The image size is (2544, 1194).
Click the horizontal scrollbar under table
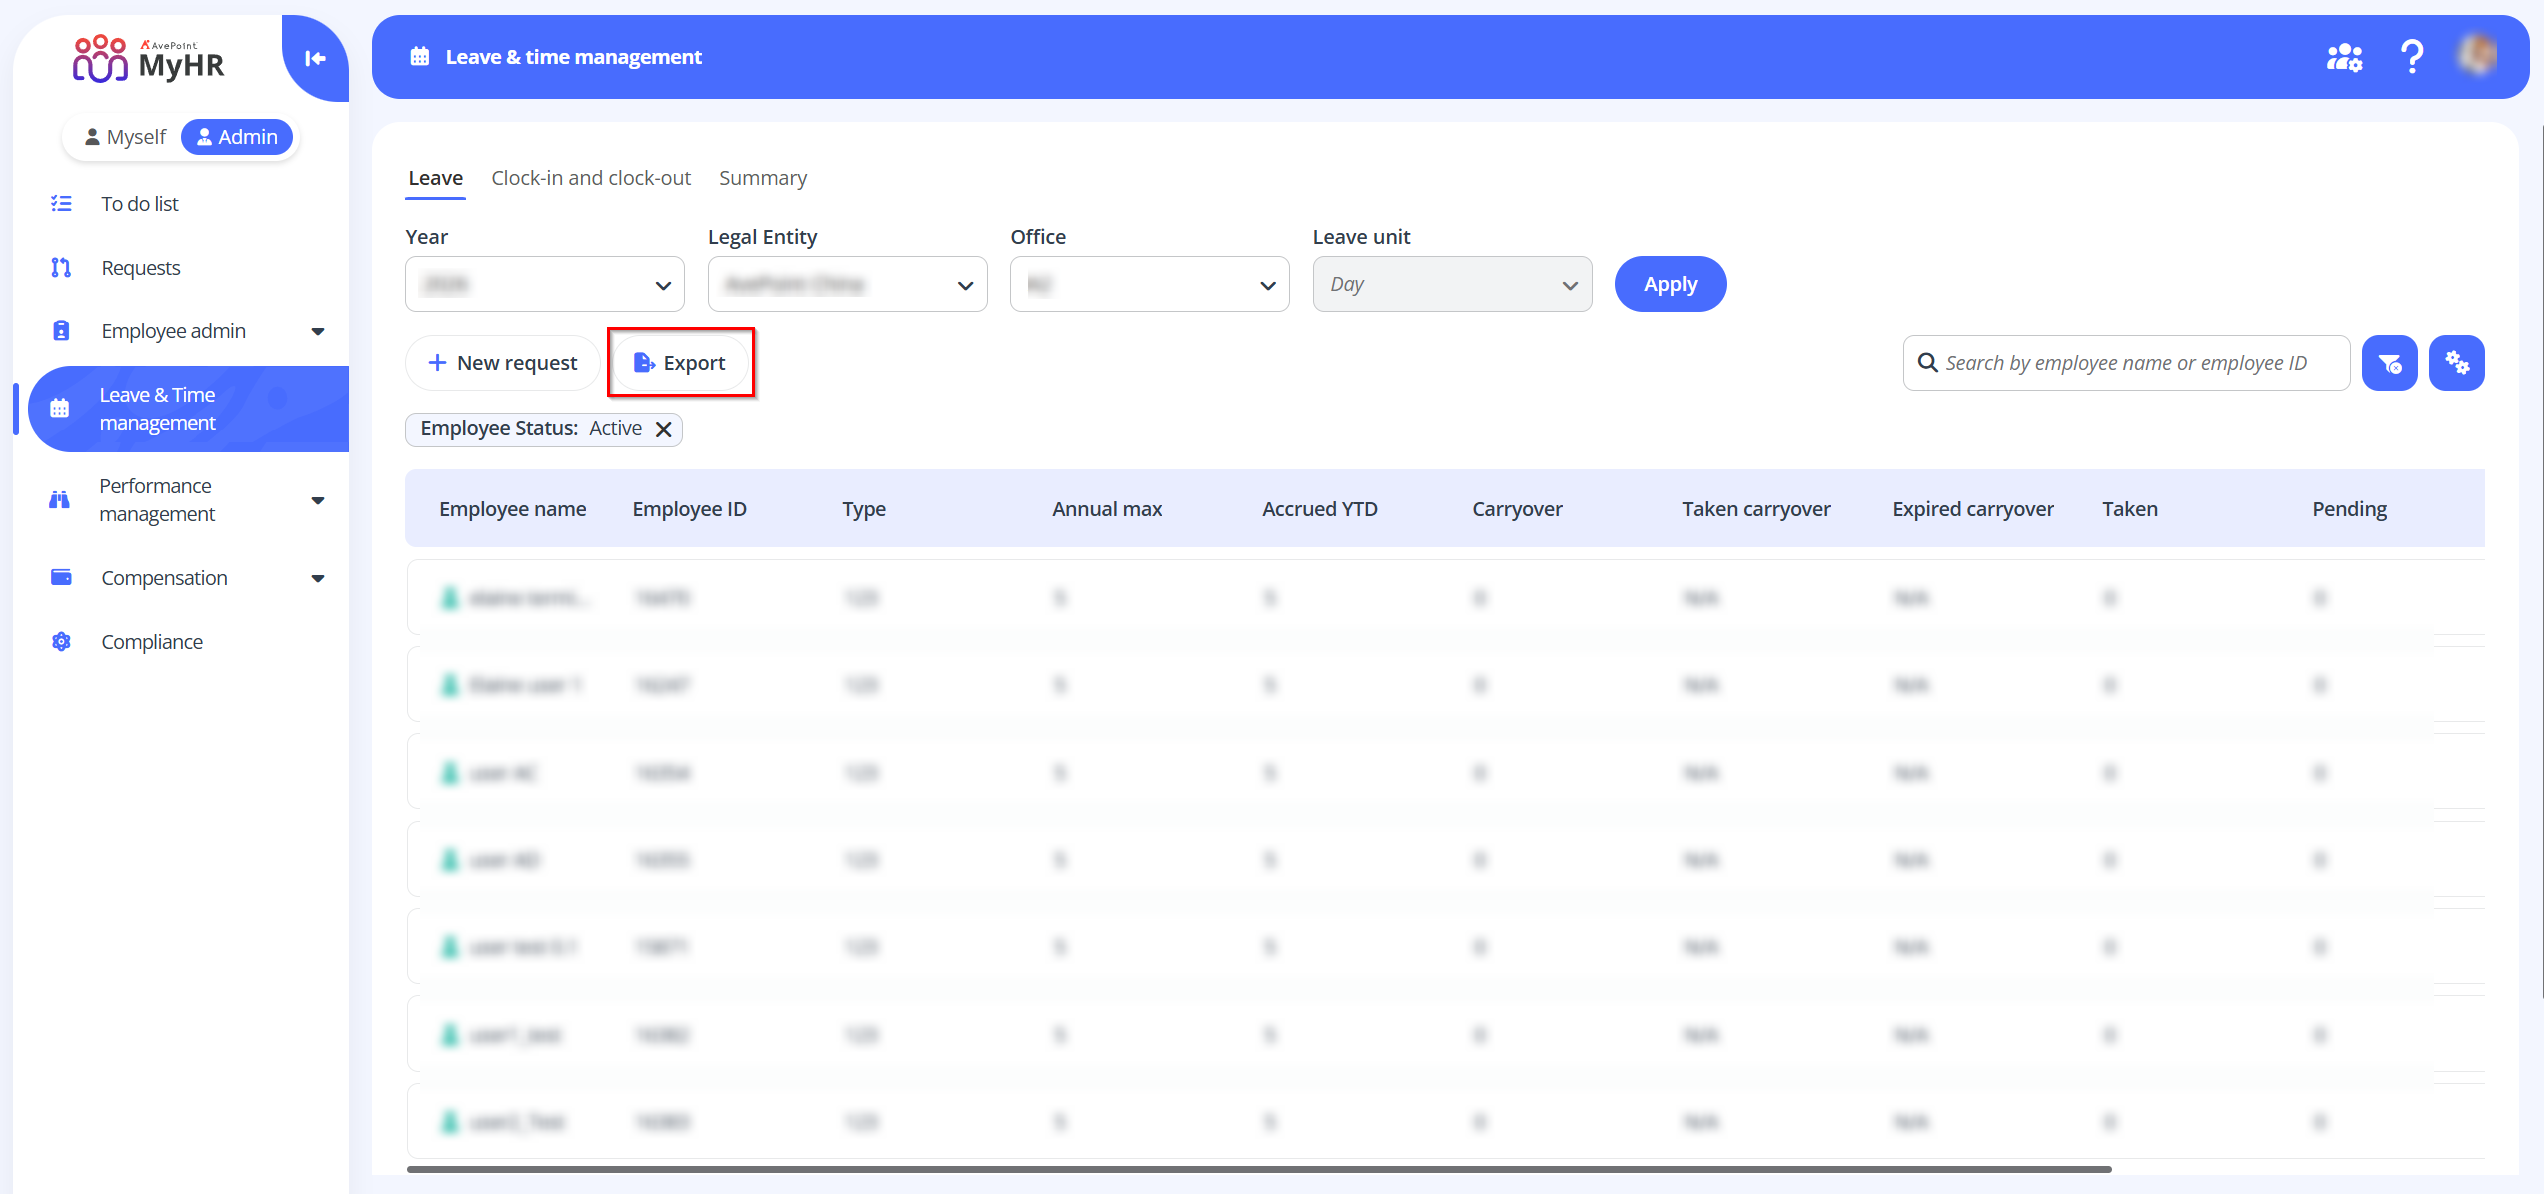[1258, 1168]
